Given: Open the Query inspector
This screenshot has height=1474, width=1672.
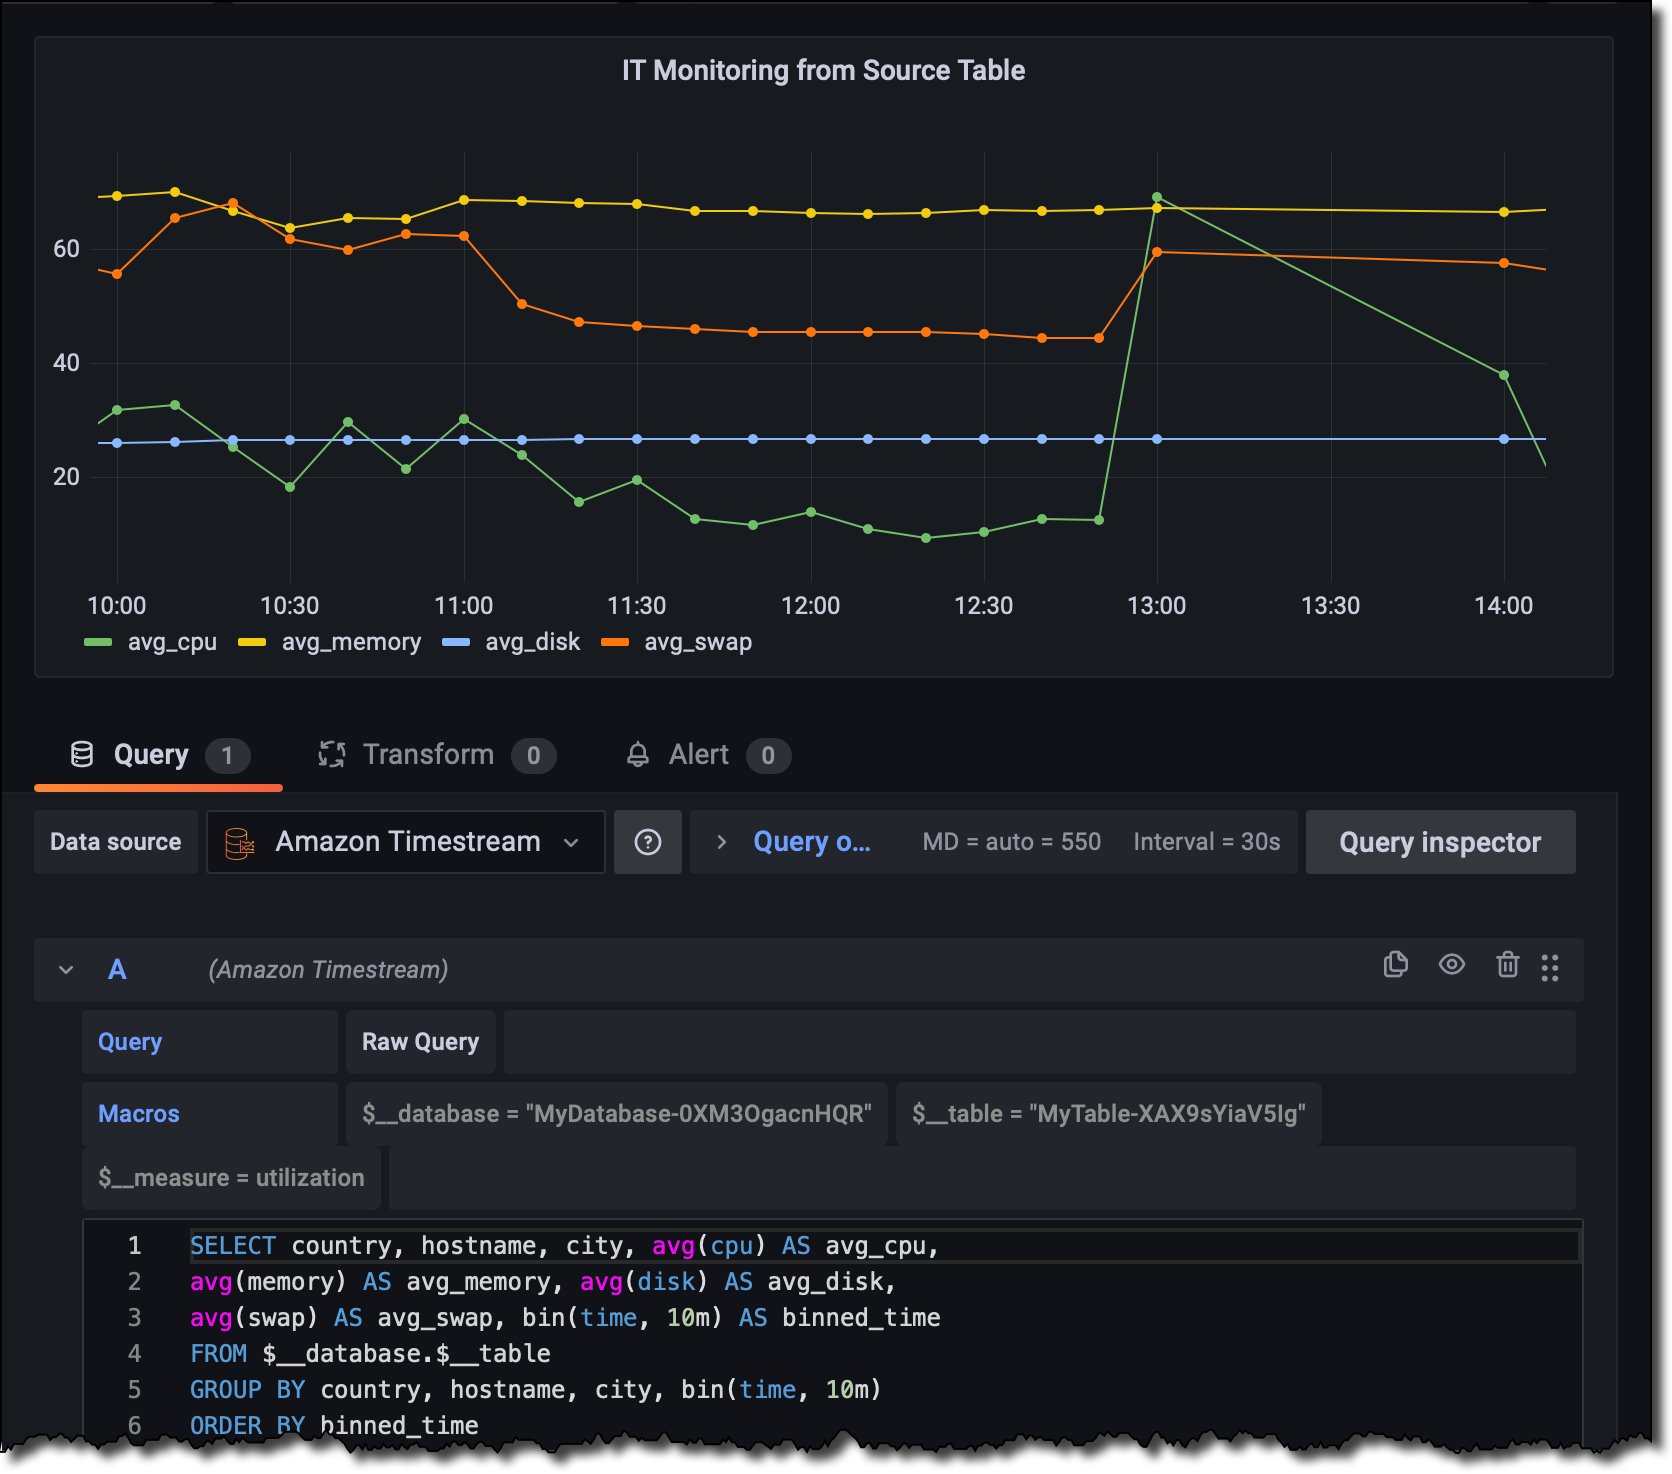Looking at the screenshot, I should (x=1439, y=843).
